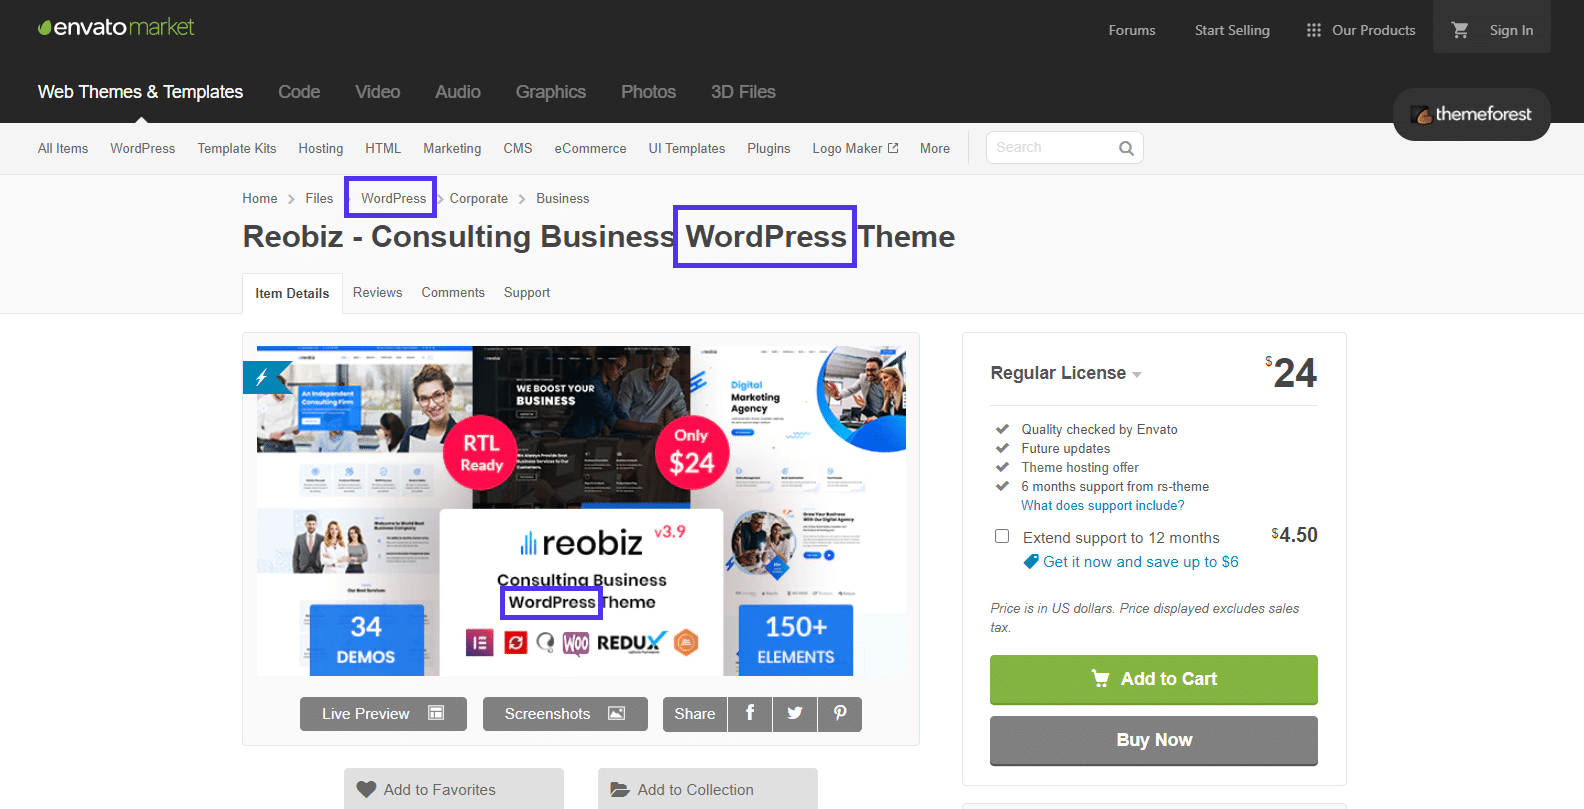Click 'What does support include?' link
The image size is (1584, 809).
(x=1102, y=506)
